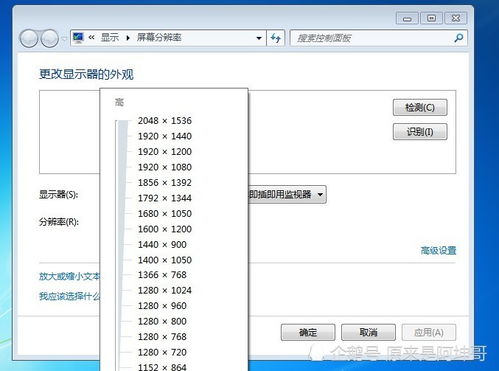499x371 pixels.
Task: Maximize the screen resolution window
Action: point(431,18)
